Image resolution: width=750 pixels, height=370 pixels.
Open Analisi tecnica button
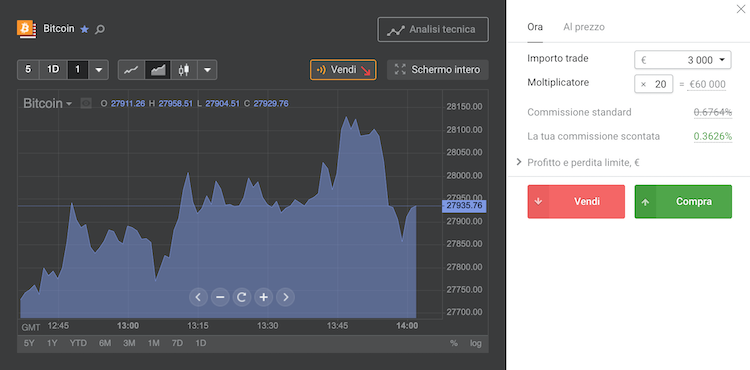click(433, 30)
